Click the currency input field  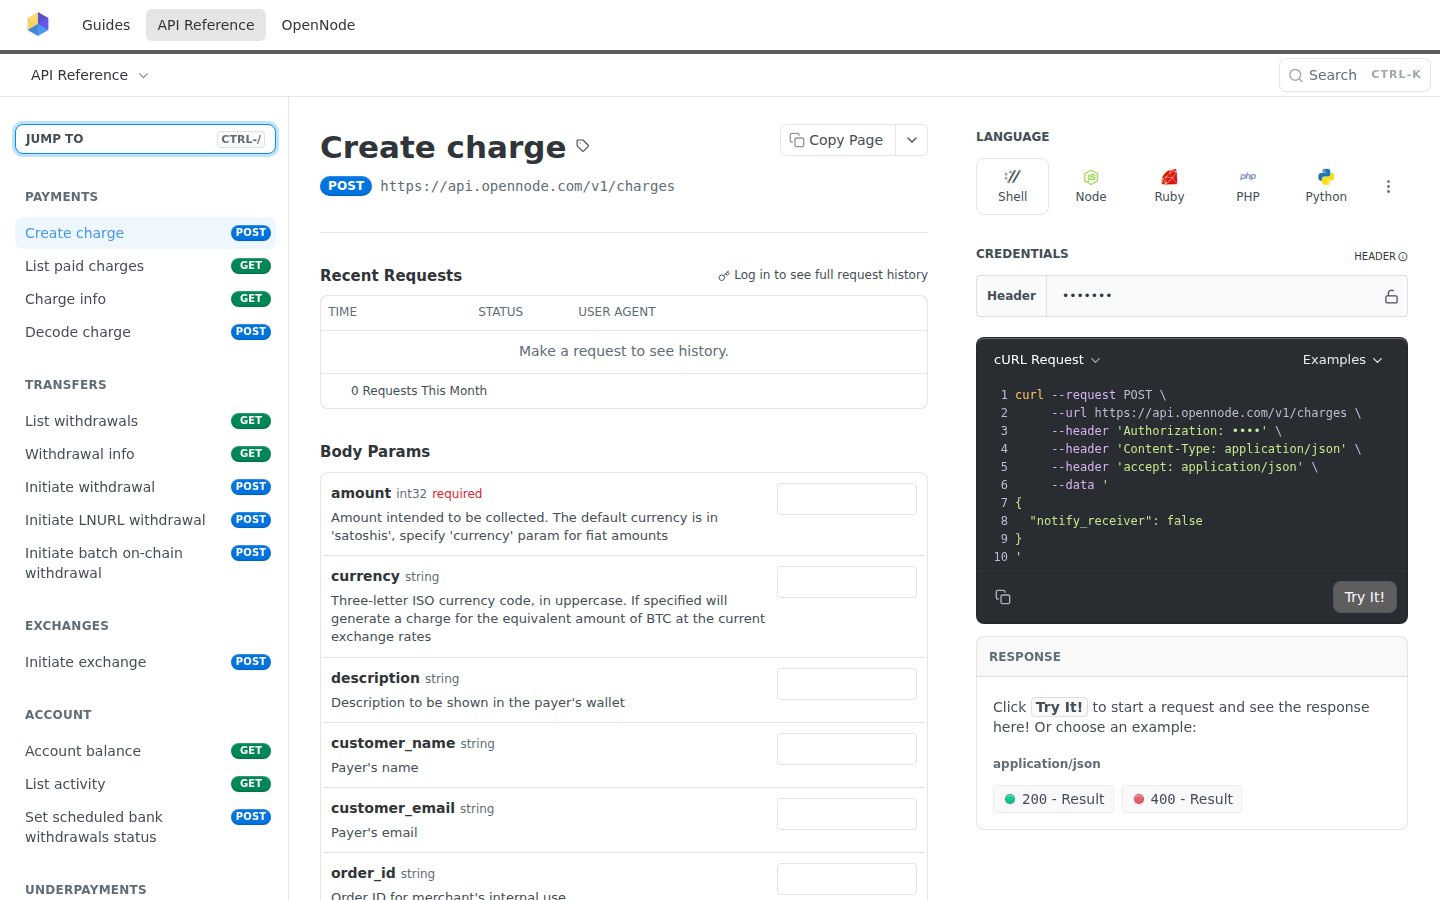click(847, 582)
